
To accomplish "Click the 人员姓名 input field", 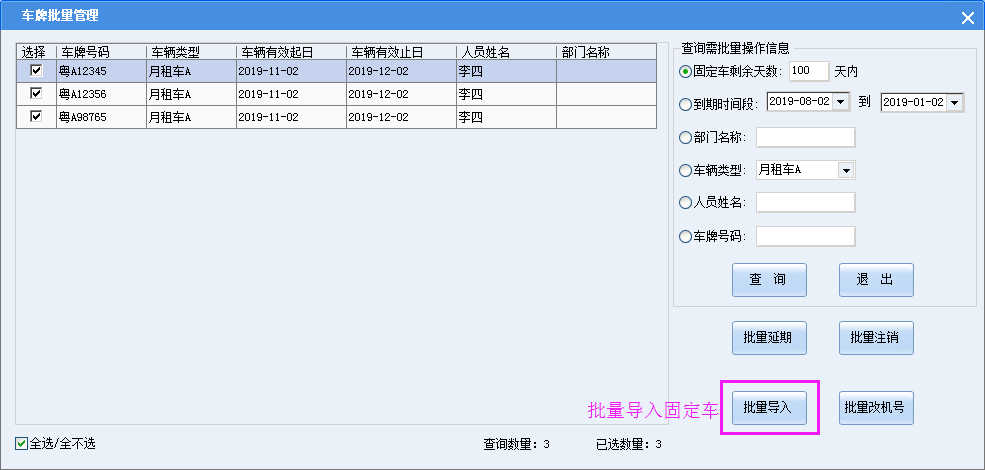I will [x=806, y=202].
